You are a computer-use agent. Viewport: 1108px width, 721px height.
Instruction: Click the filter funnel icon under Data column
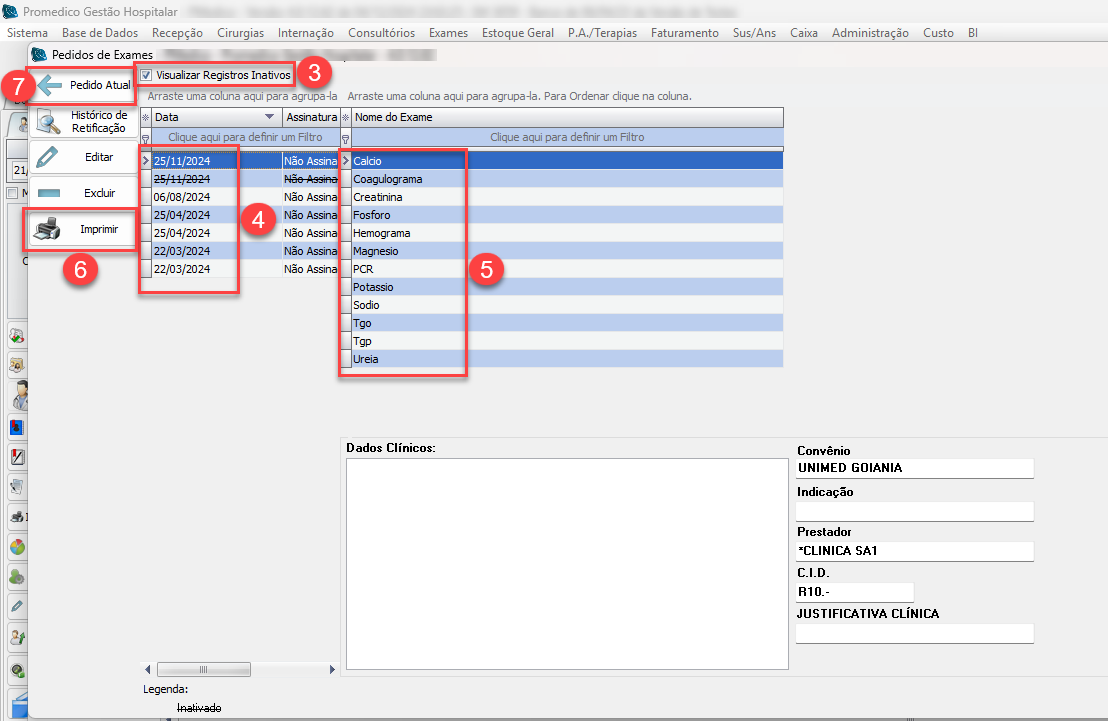click(145, 138)
